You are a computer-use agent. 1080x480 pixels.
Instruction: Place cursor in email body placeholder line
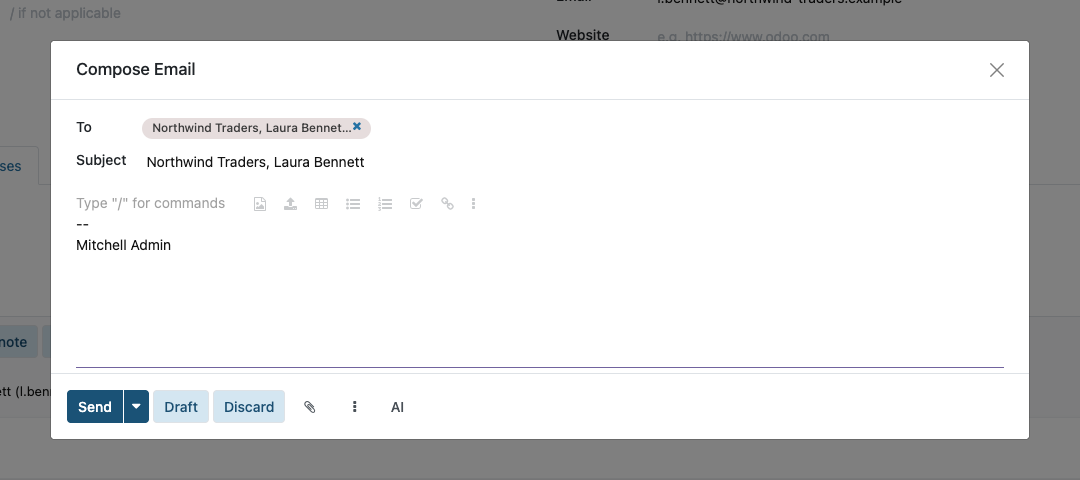point(150,203)
